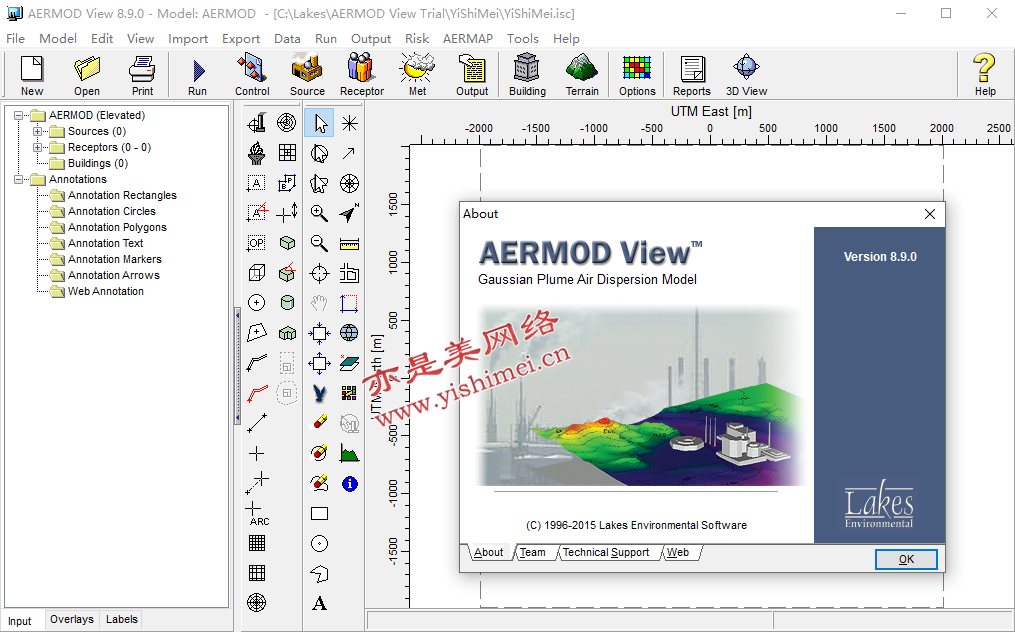Pick the green cylinder circular building tool

pos(287,302)
